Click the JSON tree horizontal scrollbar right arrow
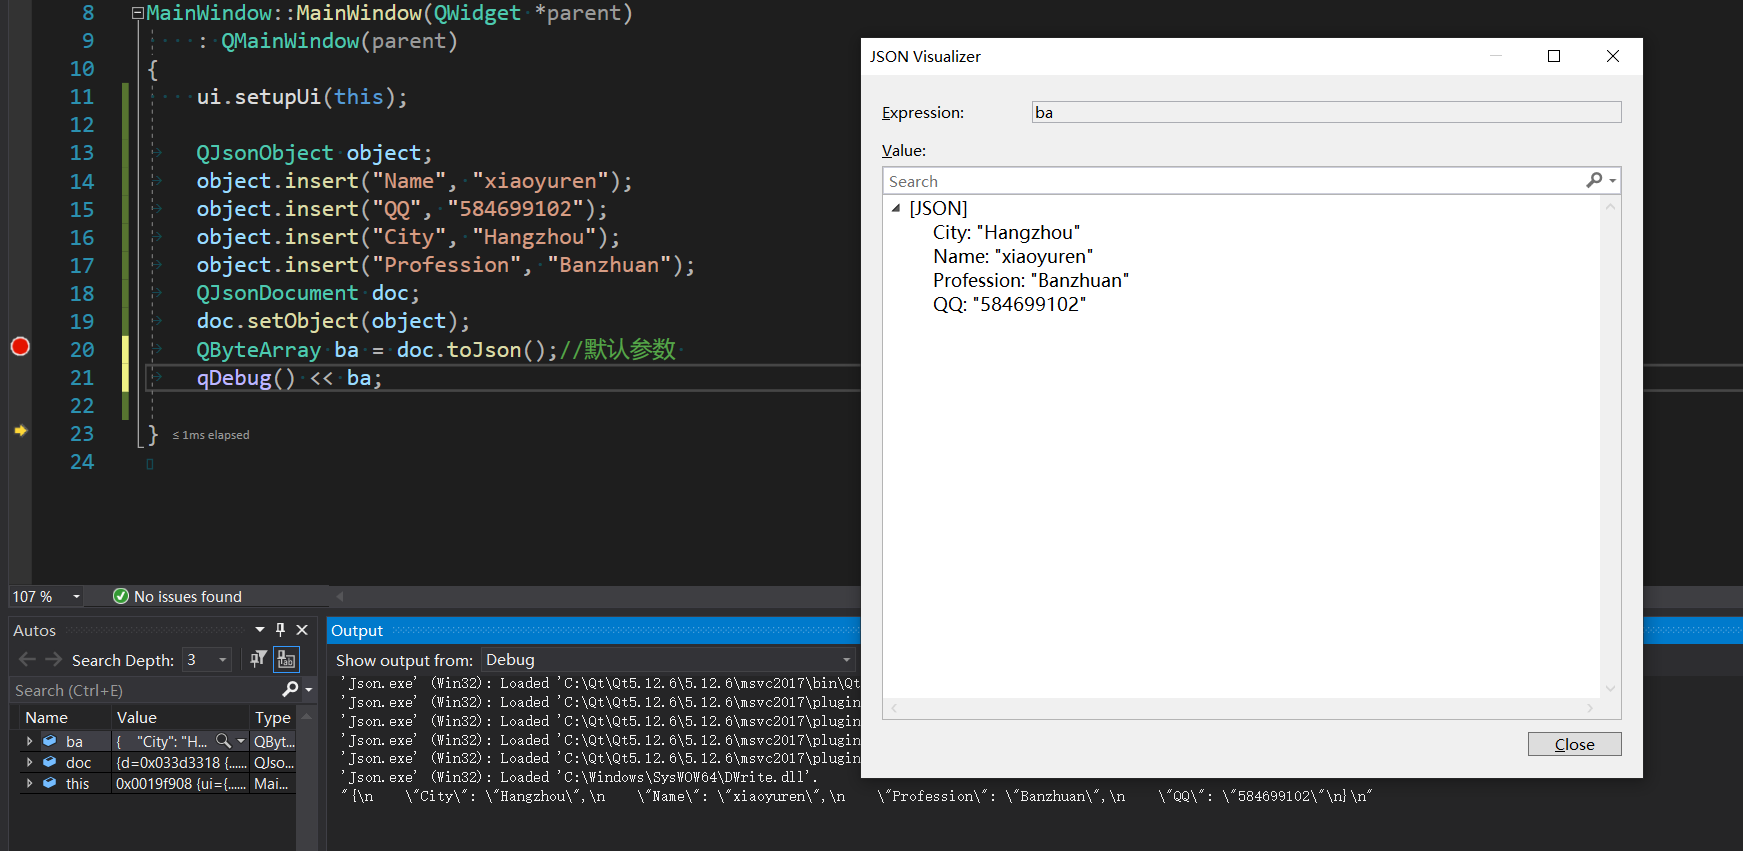1743x851 pixels. pyautogui.click(x=1590, y=708)
